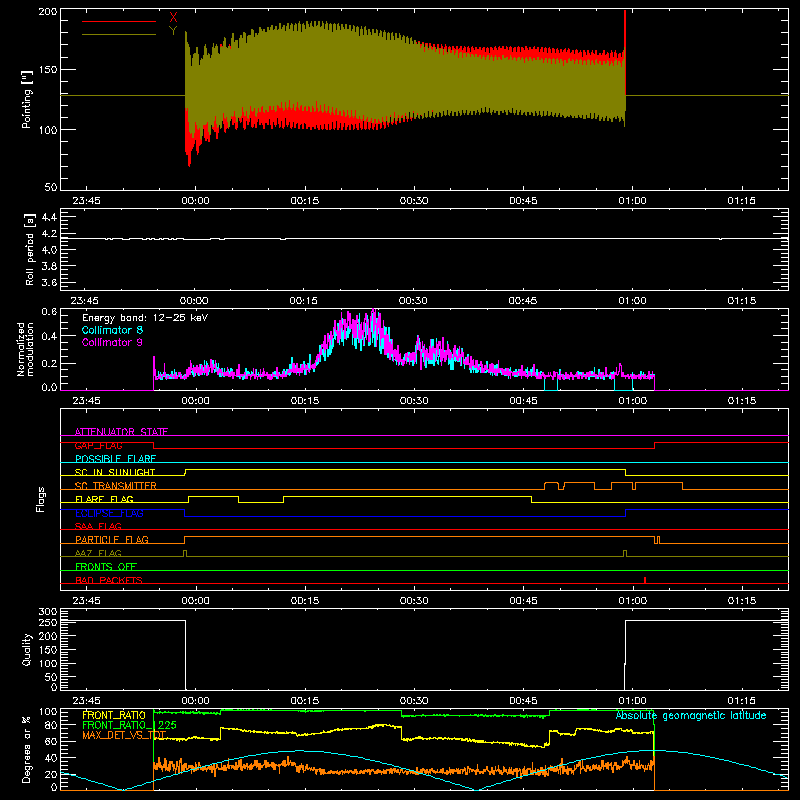Image resolution: width=800 pixels, height=800 pixels.
Task: Click the 0.2 tick on modulation axis
Action: [x=49, y=364]
